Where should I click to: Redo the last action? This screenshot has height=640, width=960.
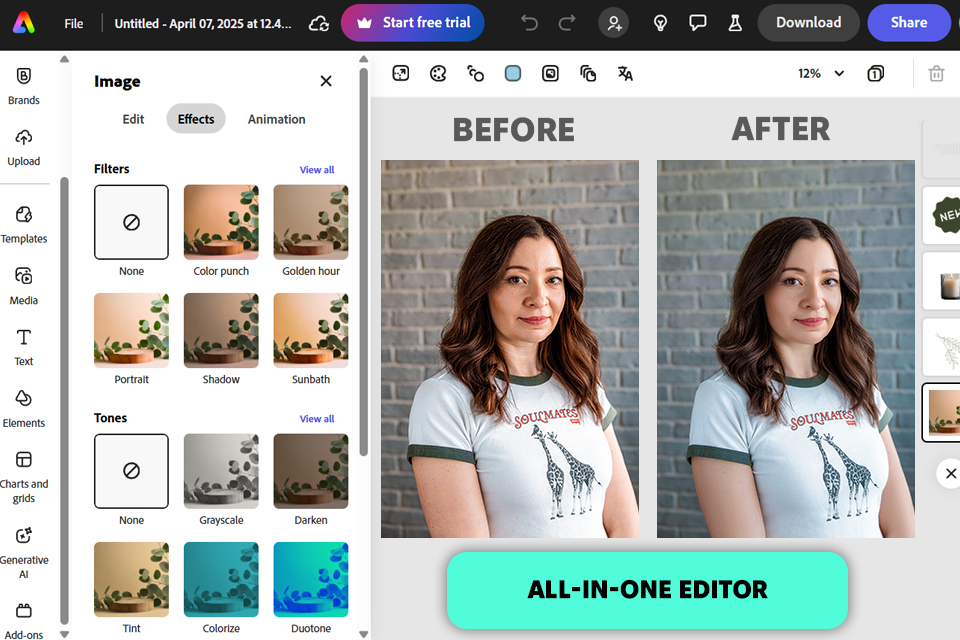567,23
